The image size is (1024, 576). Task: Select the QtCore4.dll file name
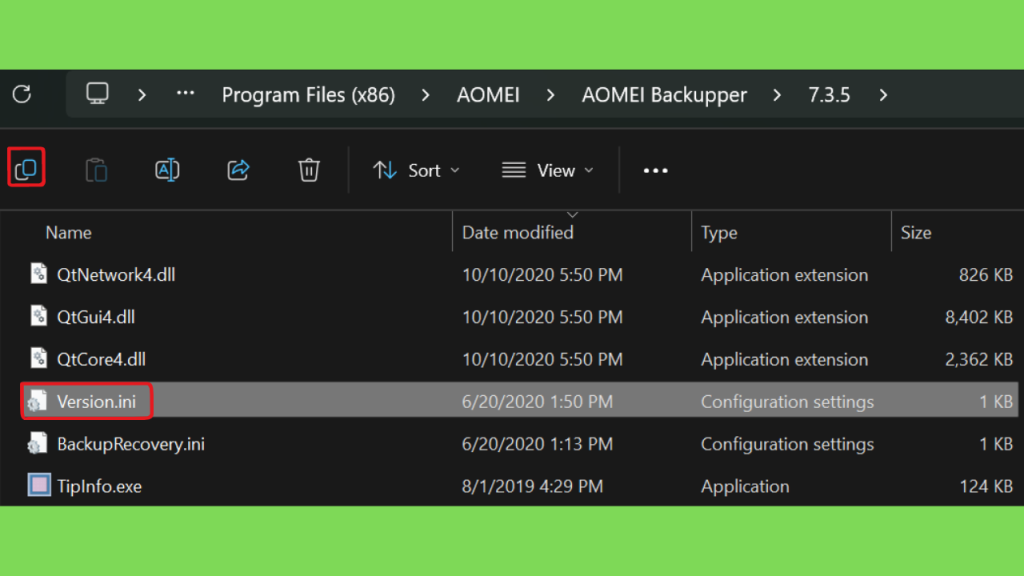click(101, 359)
